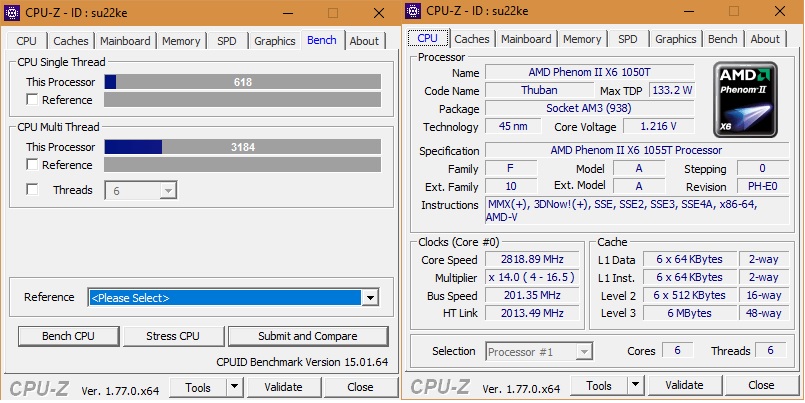Open the Processor #1 selection dropdown

pyautogui.click(x=539, y=352)
